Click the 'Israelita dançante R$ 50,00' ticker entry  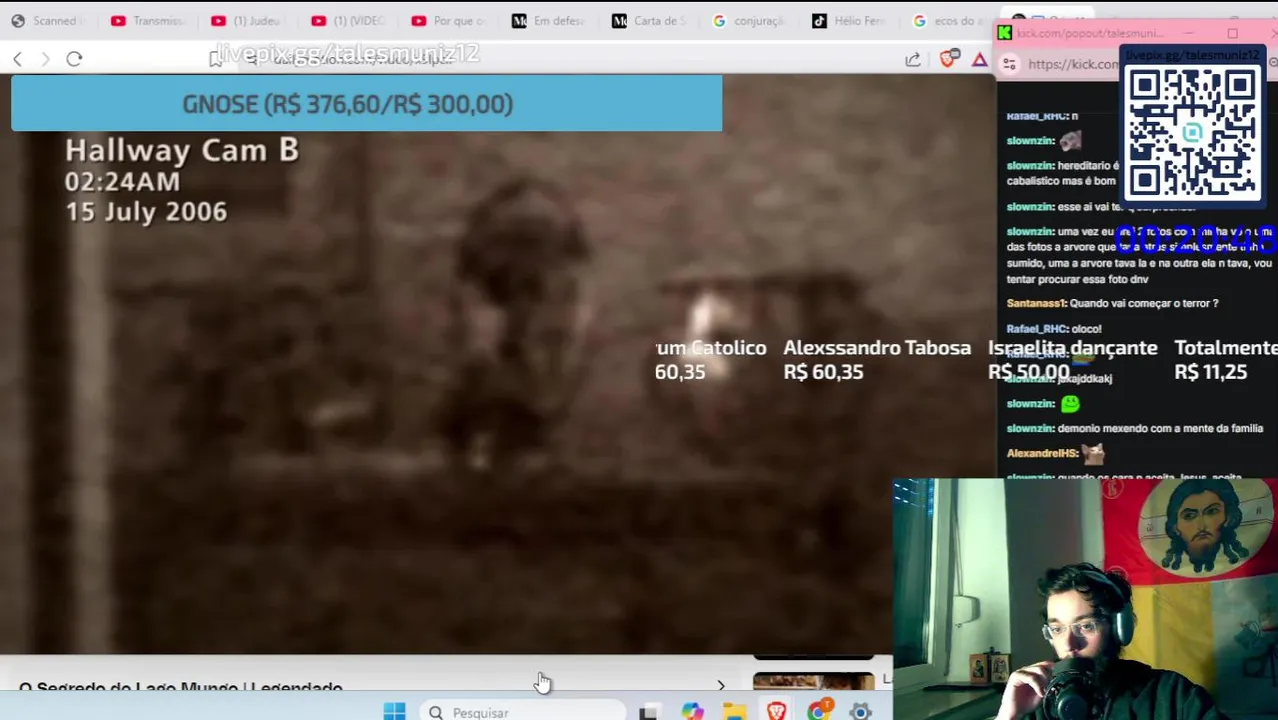coord(1072,360)
